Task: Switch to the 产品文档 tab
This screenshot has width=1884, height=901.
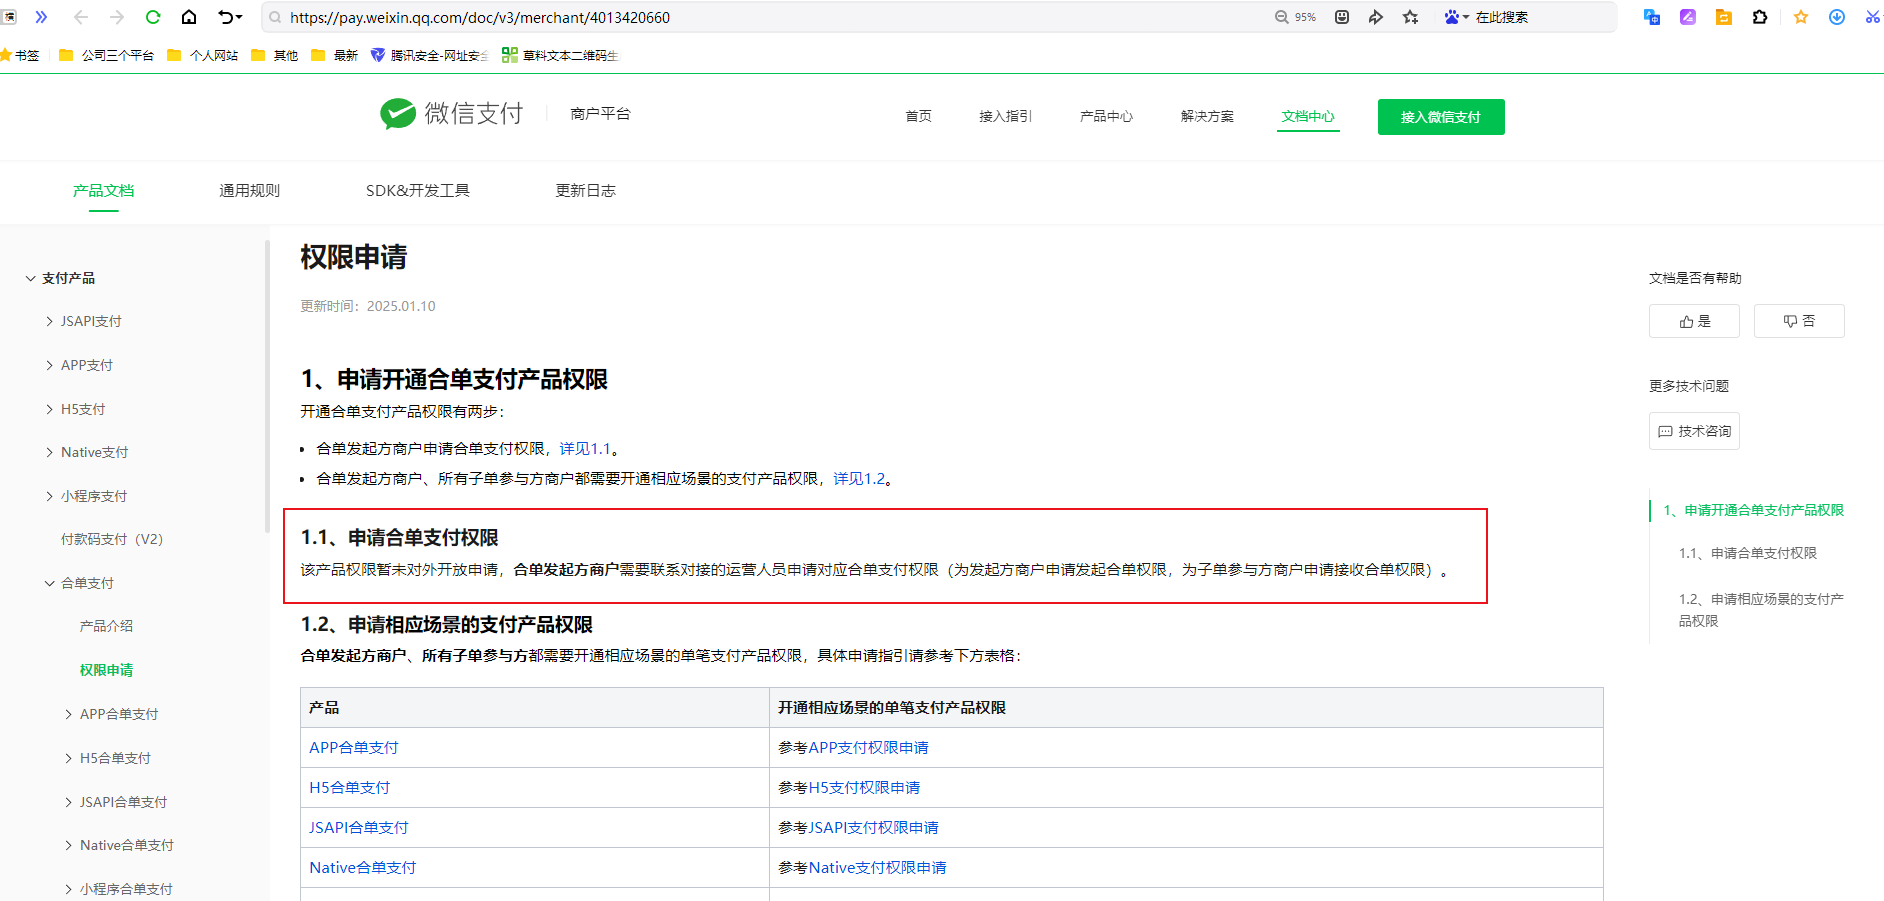Action: [103, 190]
